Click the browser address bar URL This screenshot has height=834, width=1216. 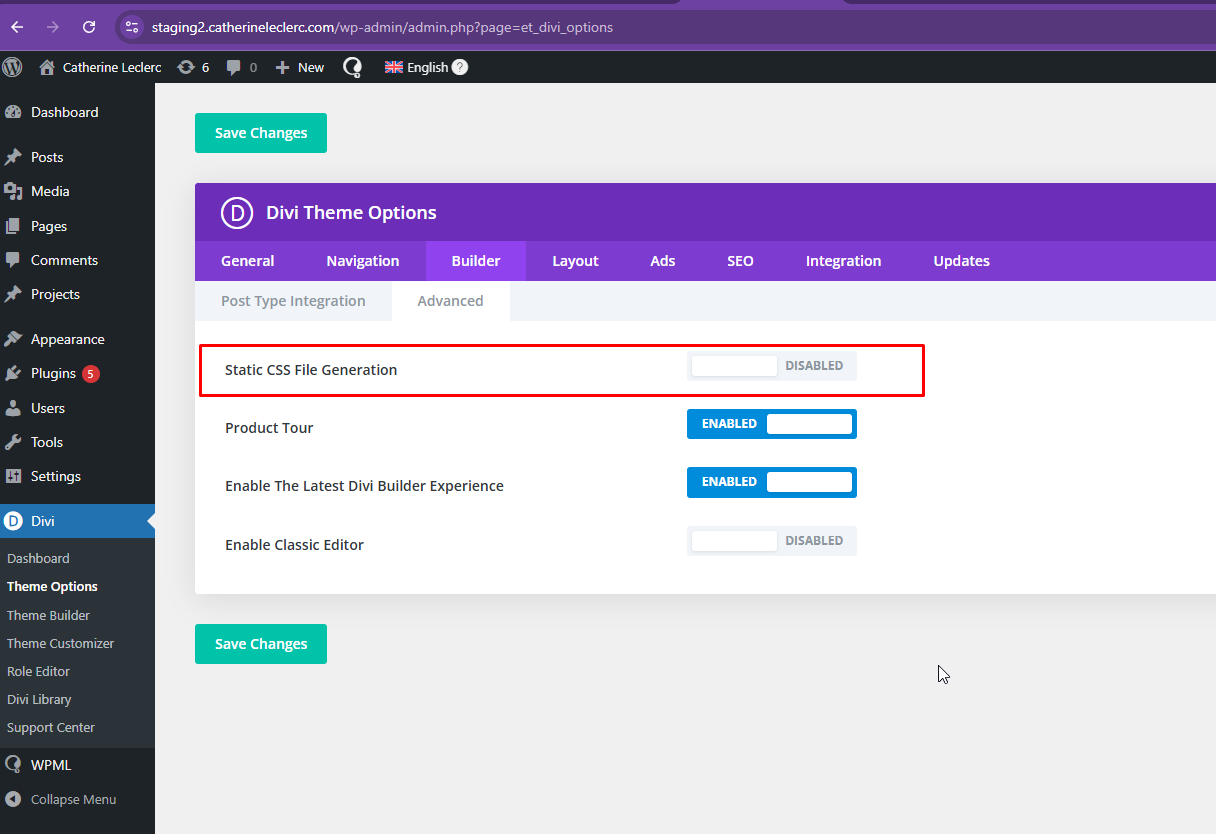tap(382, 27)
